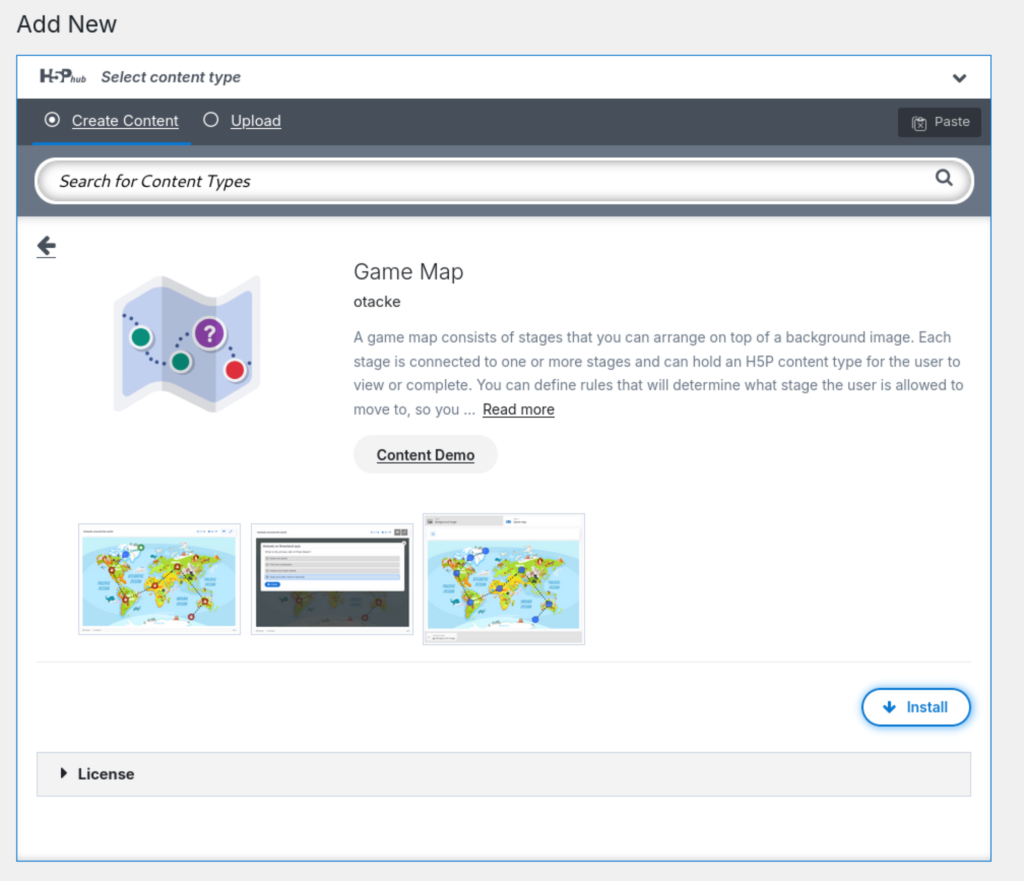Open the middle dark dialog screenshot thumbnail
1024x881 pixels.
332,580
